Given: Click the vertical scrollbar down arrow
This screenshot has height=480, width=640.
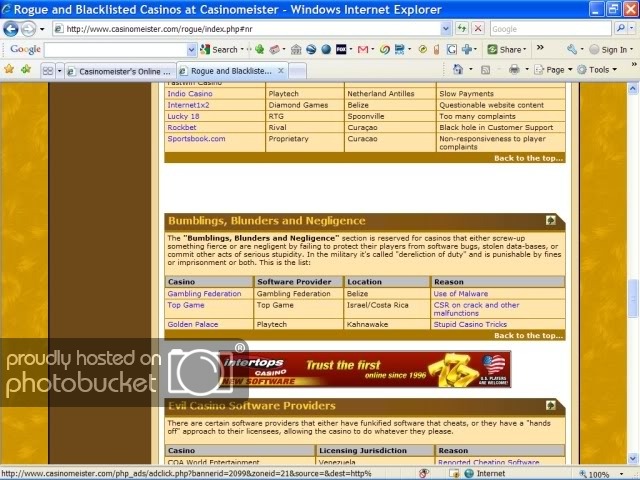Looking at the screenshot, I should [x=633, y=458].
